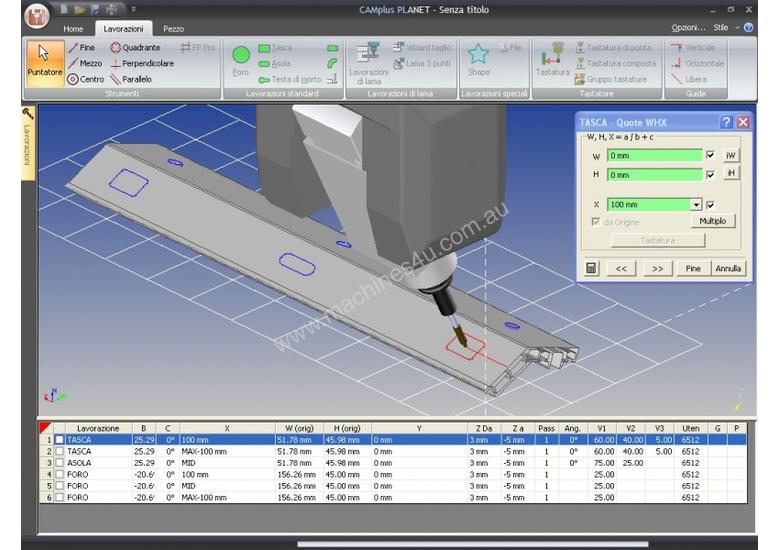Image resolution: width=780 pixels, height=550 pixels.
Task: Toggle the da Origine checkbox
Action: [595, 222]
